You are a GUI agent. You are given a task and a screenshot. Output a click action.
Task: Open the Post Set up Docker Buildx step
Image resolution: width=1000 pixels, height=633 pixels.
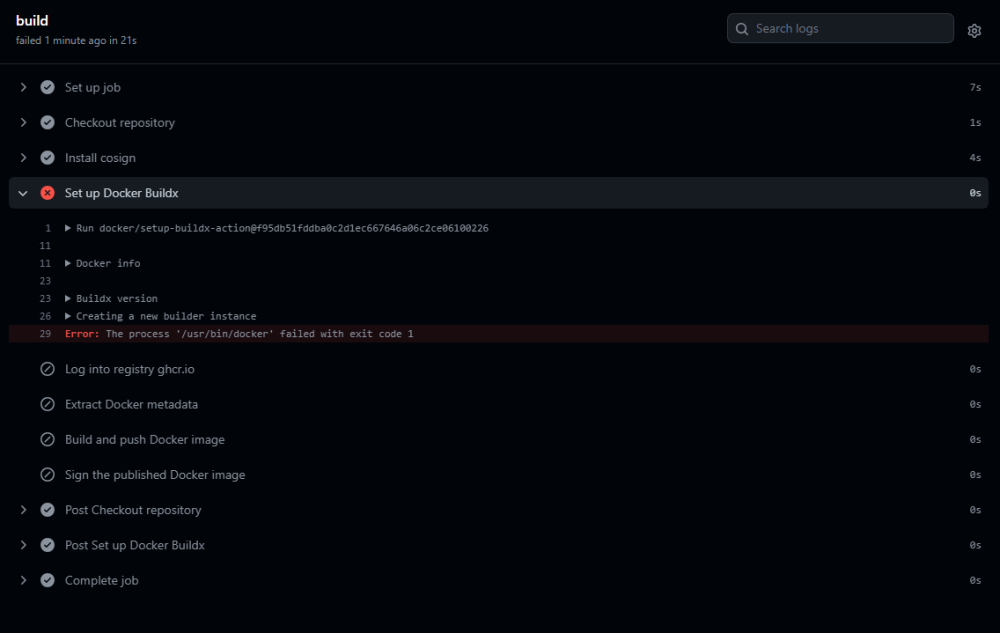click(499, 545)
